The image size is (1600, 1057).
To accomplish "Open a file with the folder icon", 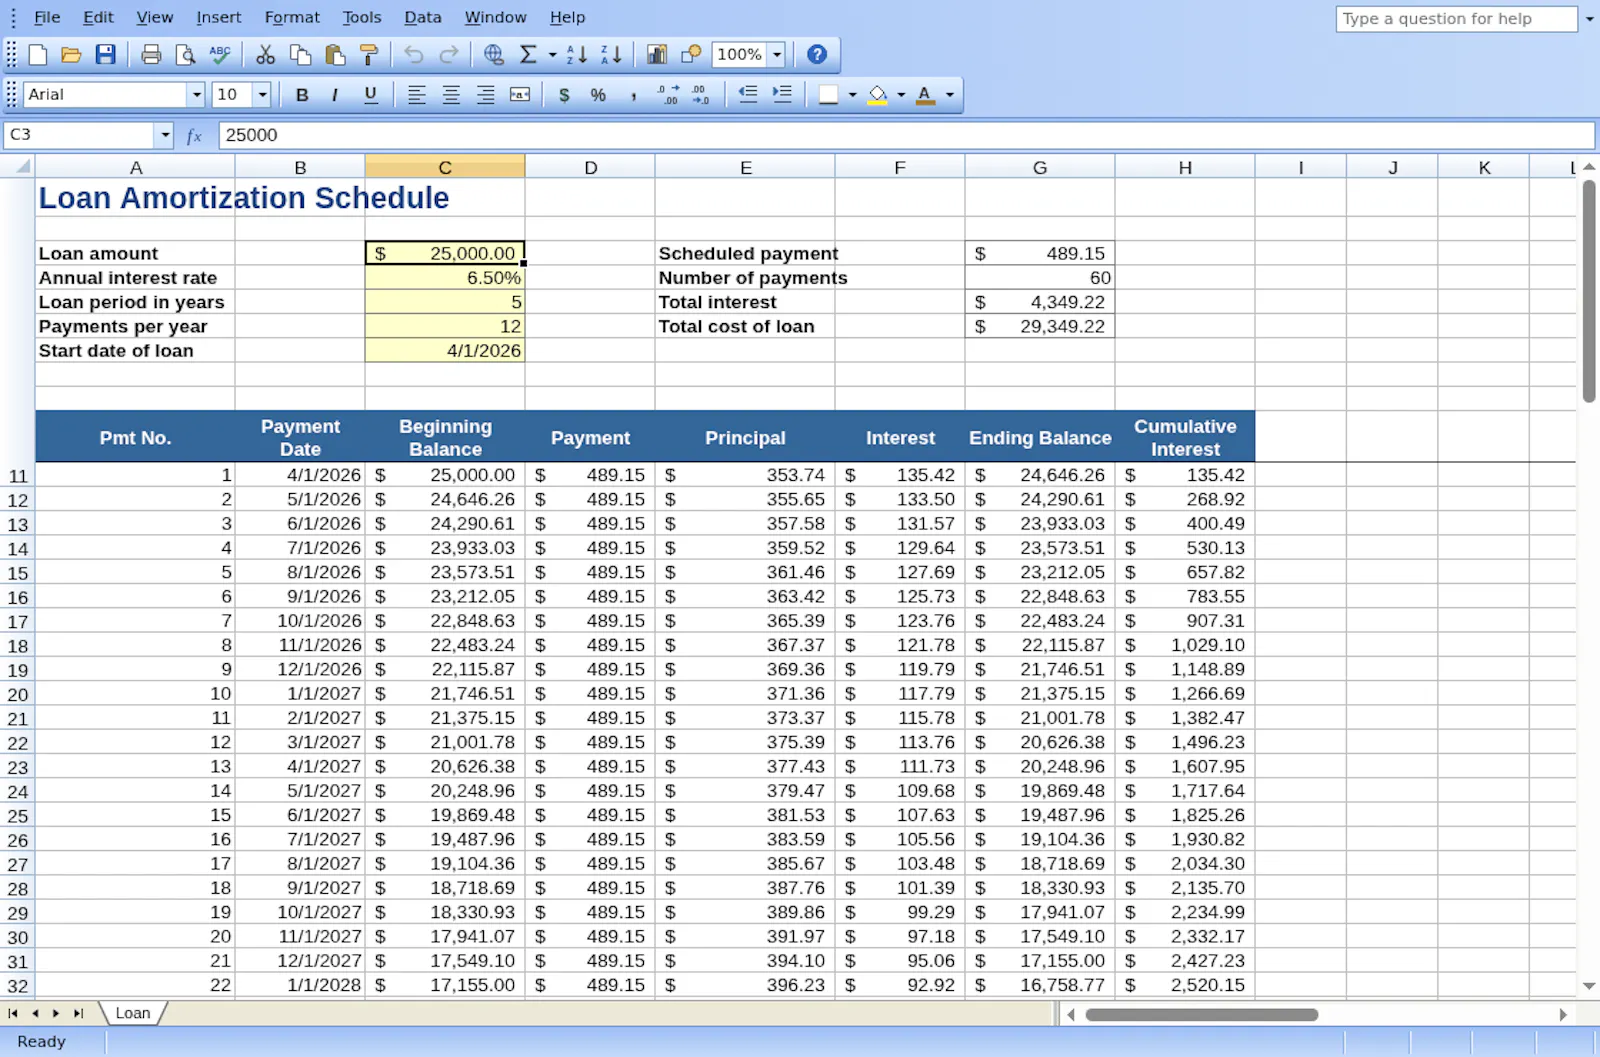I will (71, 55).
